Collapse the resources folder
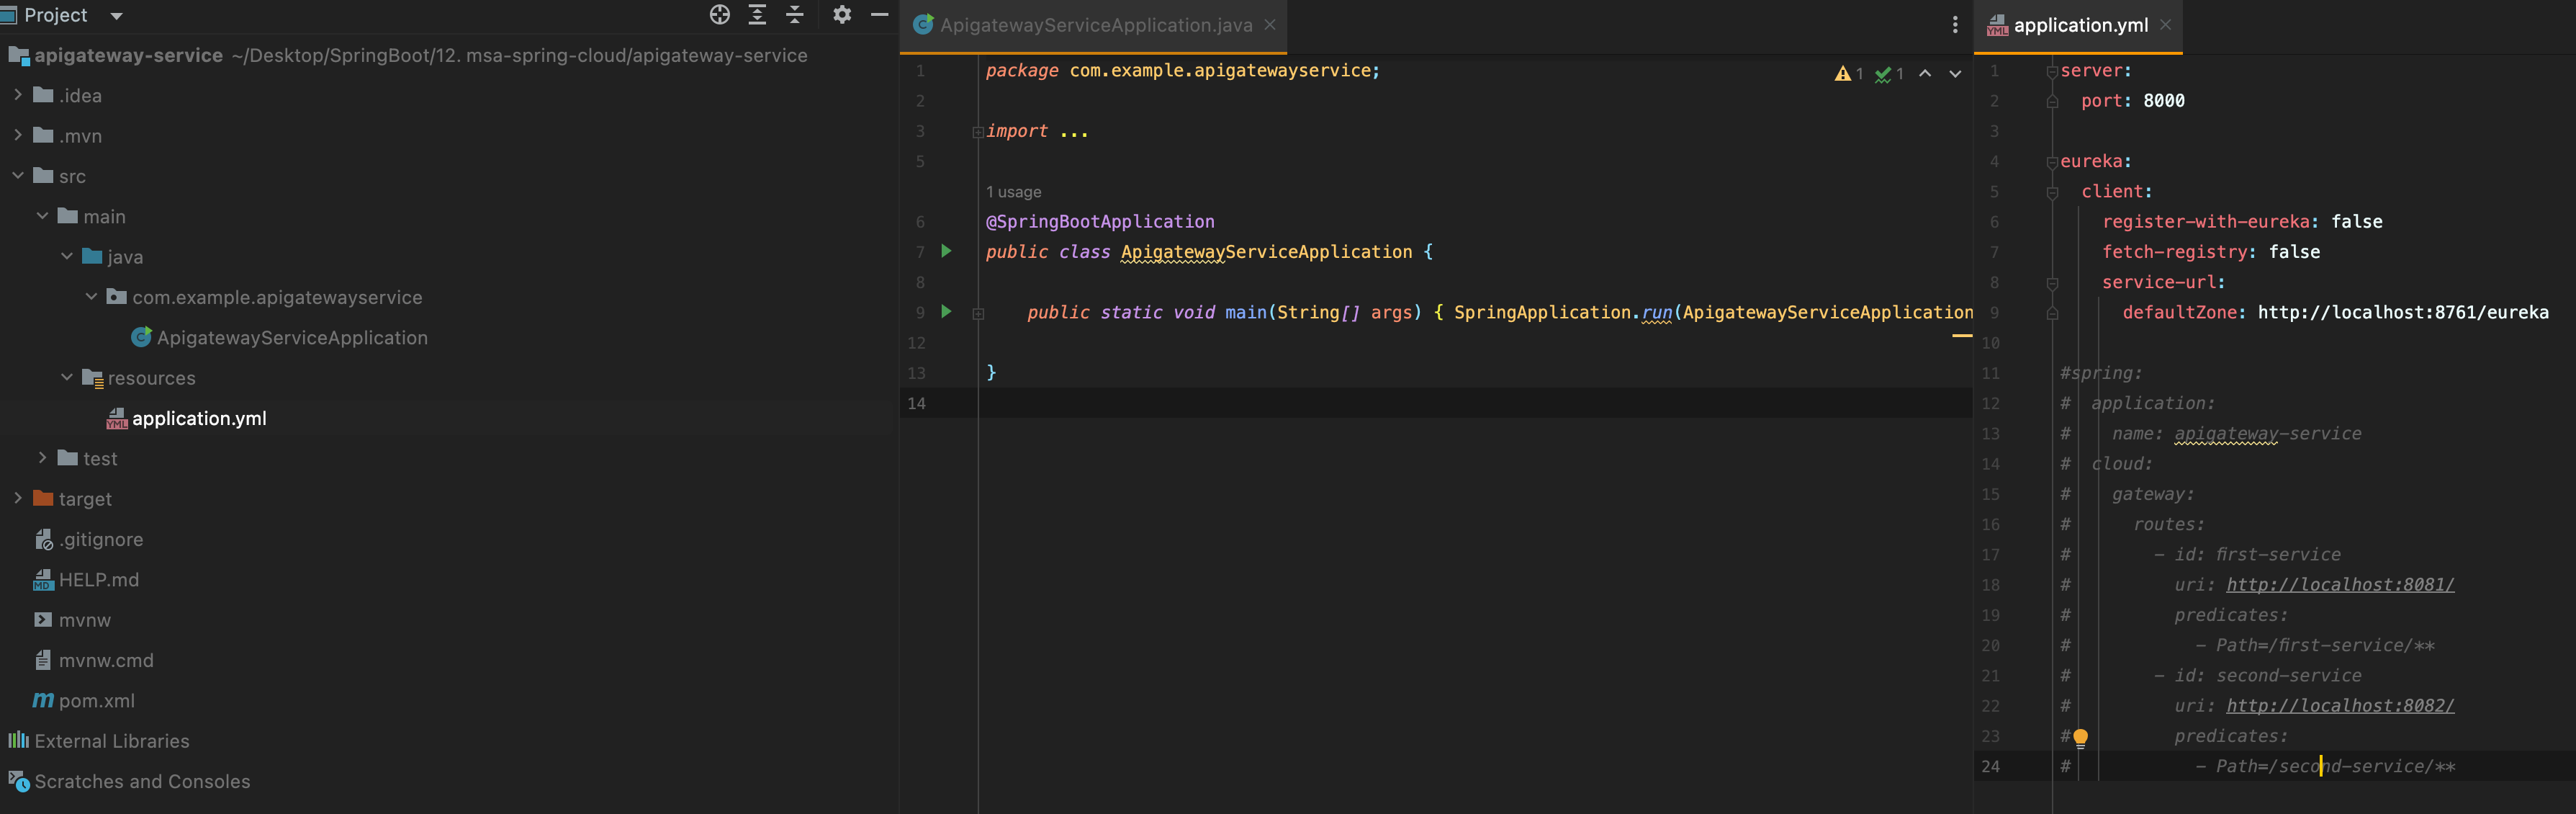2576x814 pixels. (x=67, y=377)
